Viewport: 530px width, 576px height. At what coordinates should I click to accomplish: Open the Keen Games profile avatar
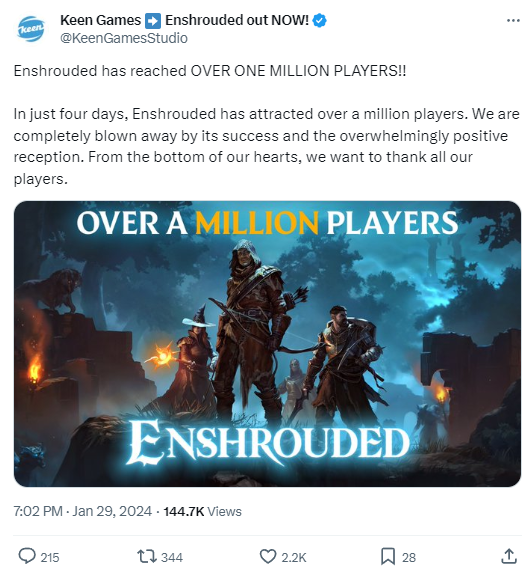point(31,29)
